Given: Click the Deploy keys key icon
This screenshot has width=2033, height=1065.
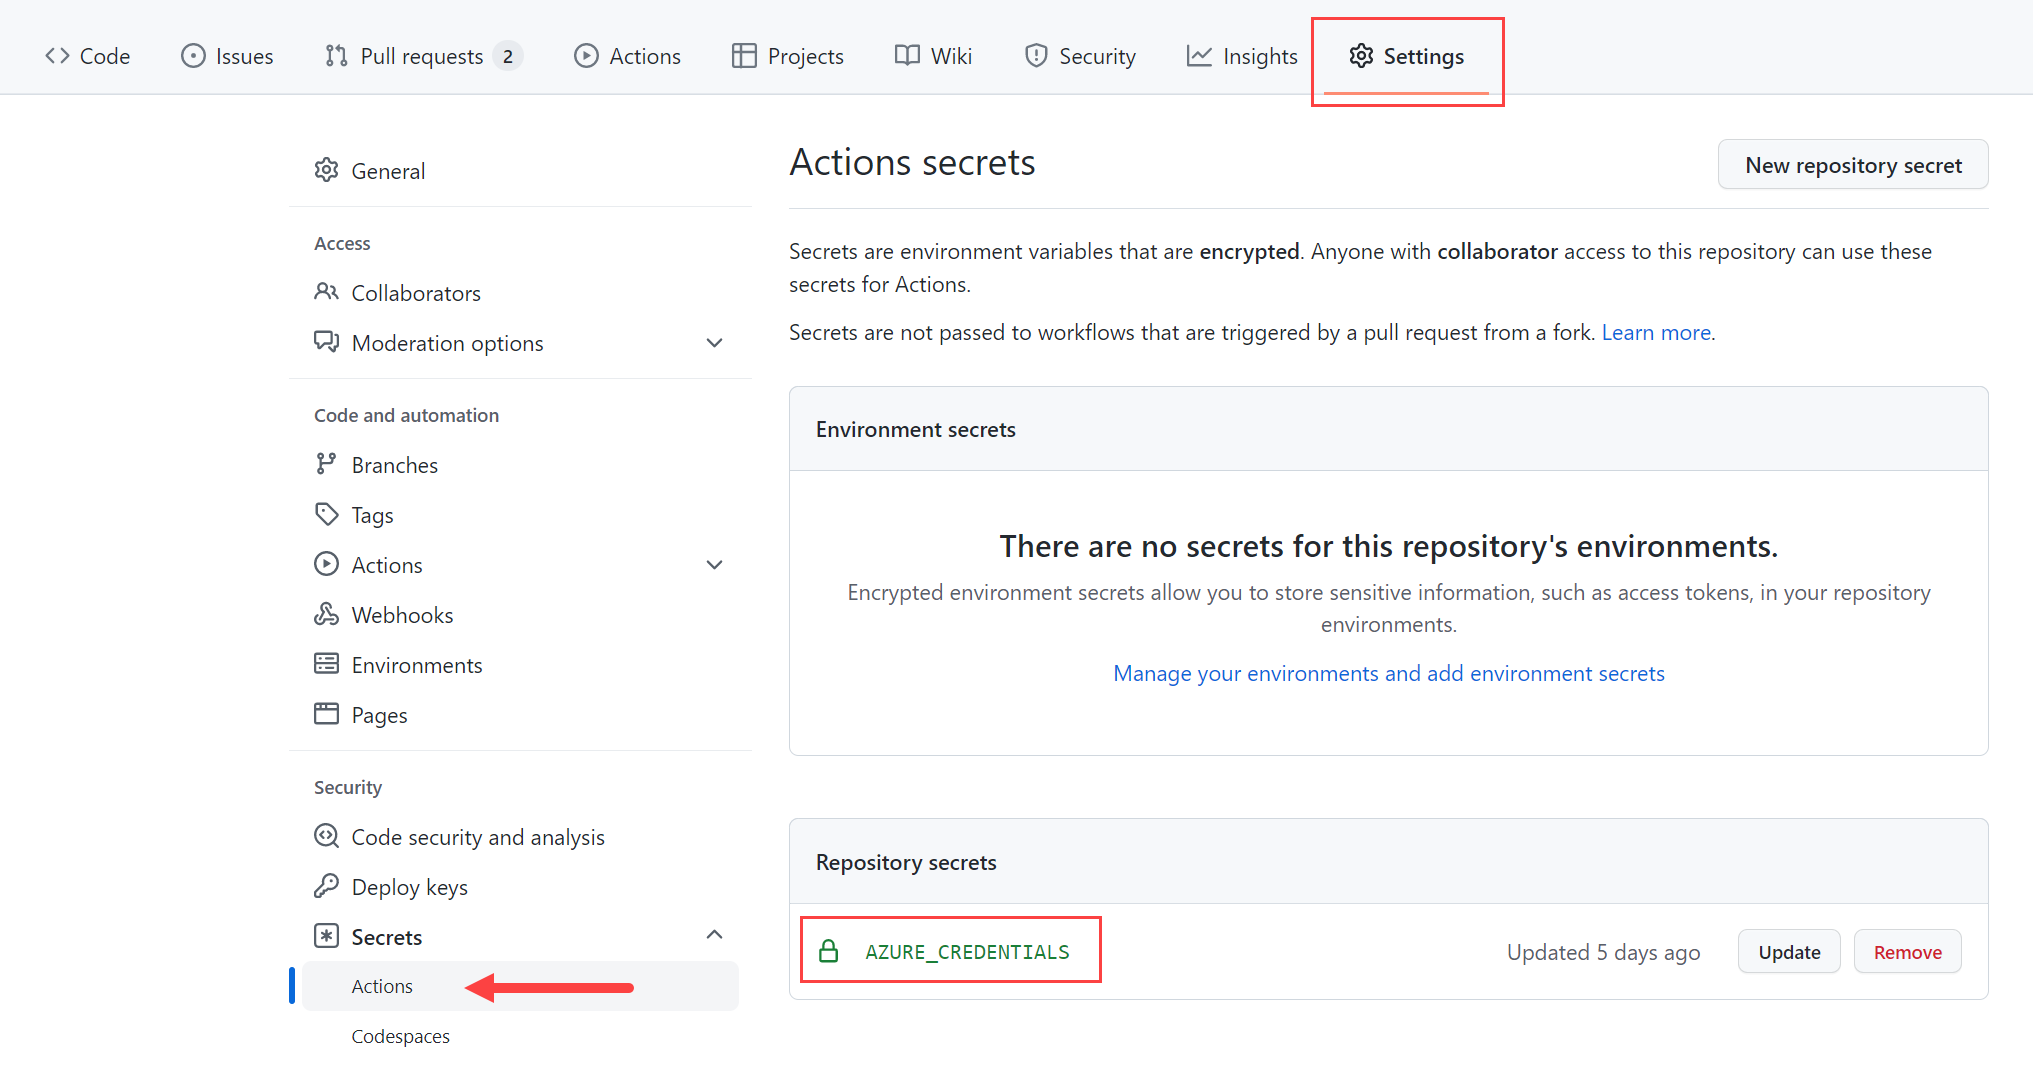Looking at the screenshot, I should click(x=327, y=886).
